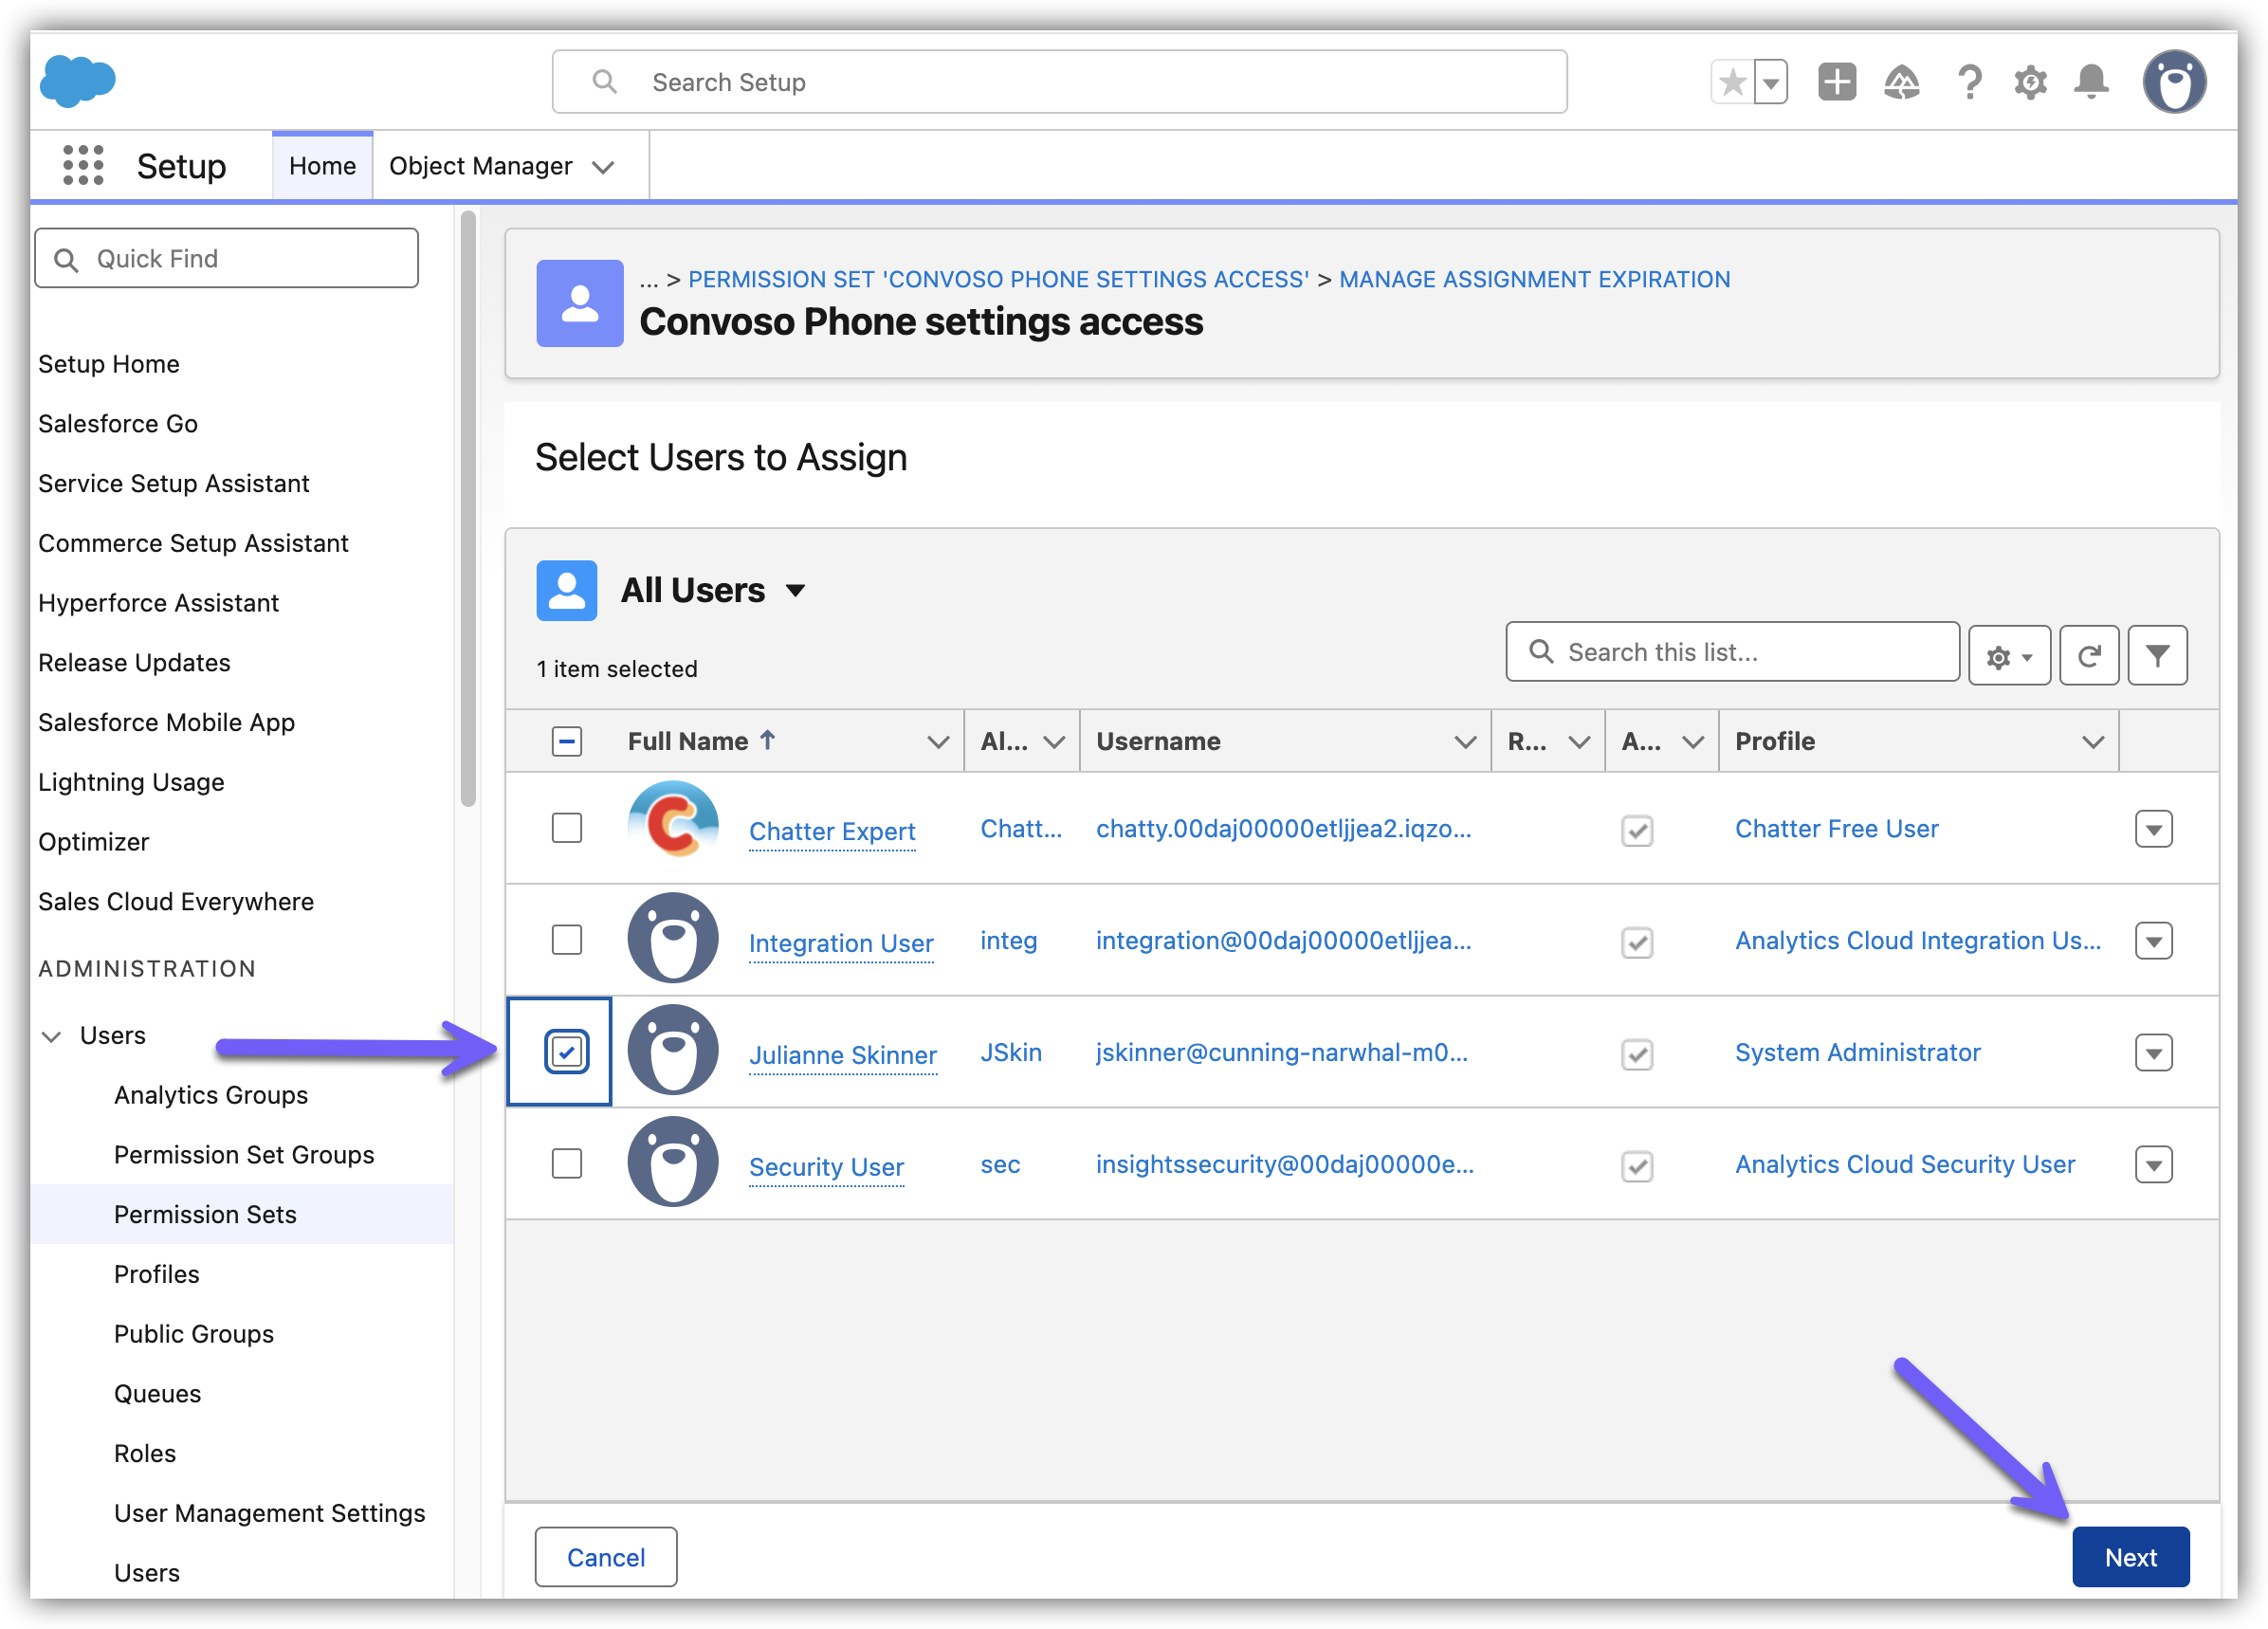Refresh the user list
The height and width of the screenshot is (1629, 2268).
2089,656
